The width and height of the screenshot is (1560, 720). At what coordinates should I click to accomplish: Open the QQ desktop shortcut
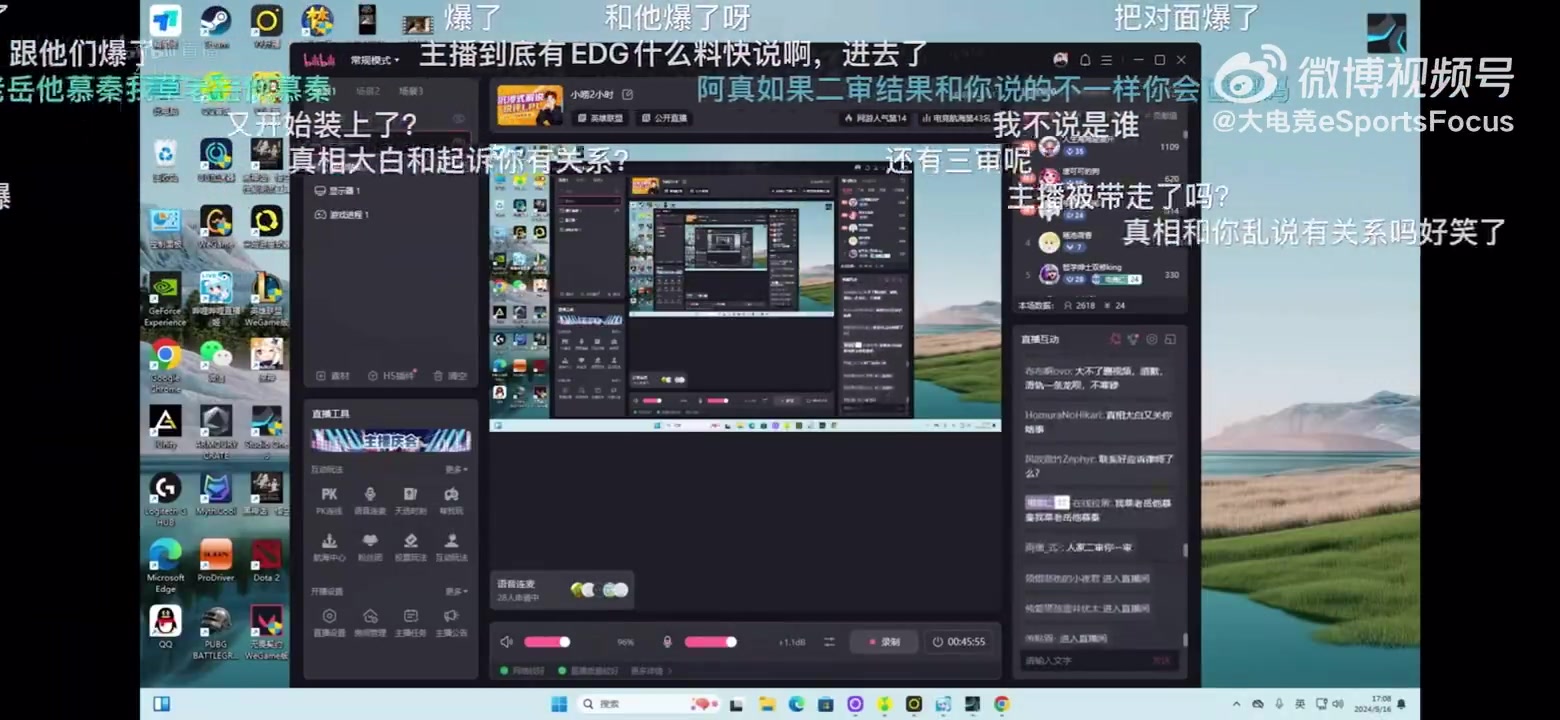(166, 628)
